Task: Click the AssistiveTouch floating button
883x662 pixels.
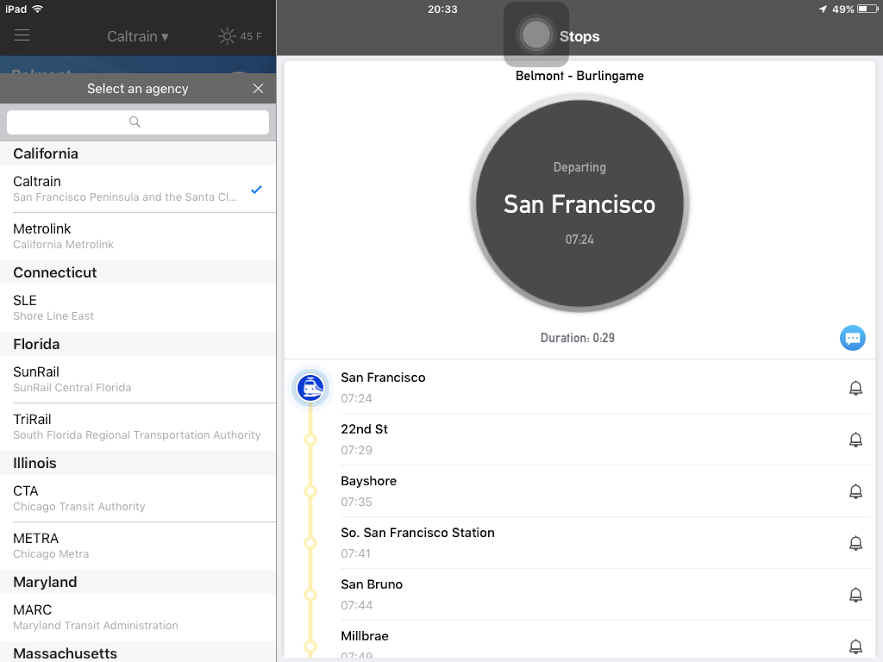Action: pos(536,35)
